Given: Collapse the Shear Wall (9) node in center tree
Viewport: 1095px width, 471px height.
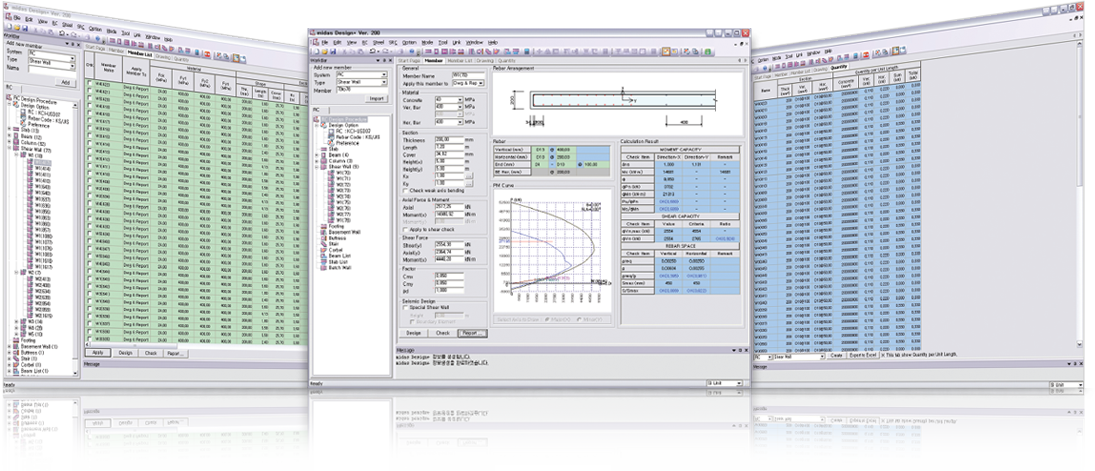Looking at the screenshot, I should 317,167.
